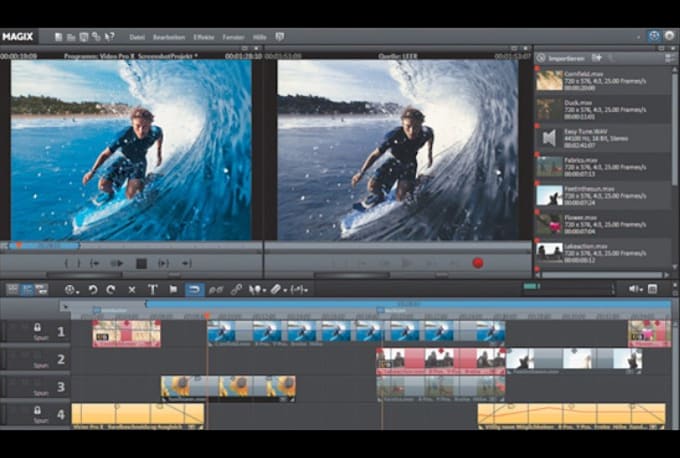
Task: Open the mouse mode dropdown with lightbulb icon
Action: point(257,290)
